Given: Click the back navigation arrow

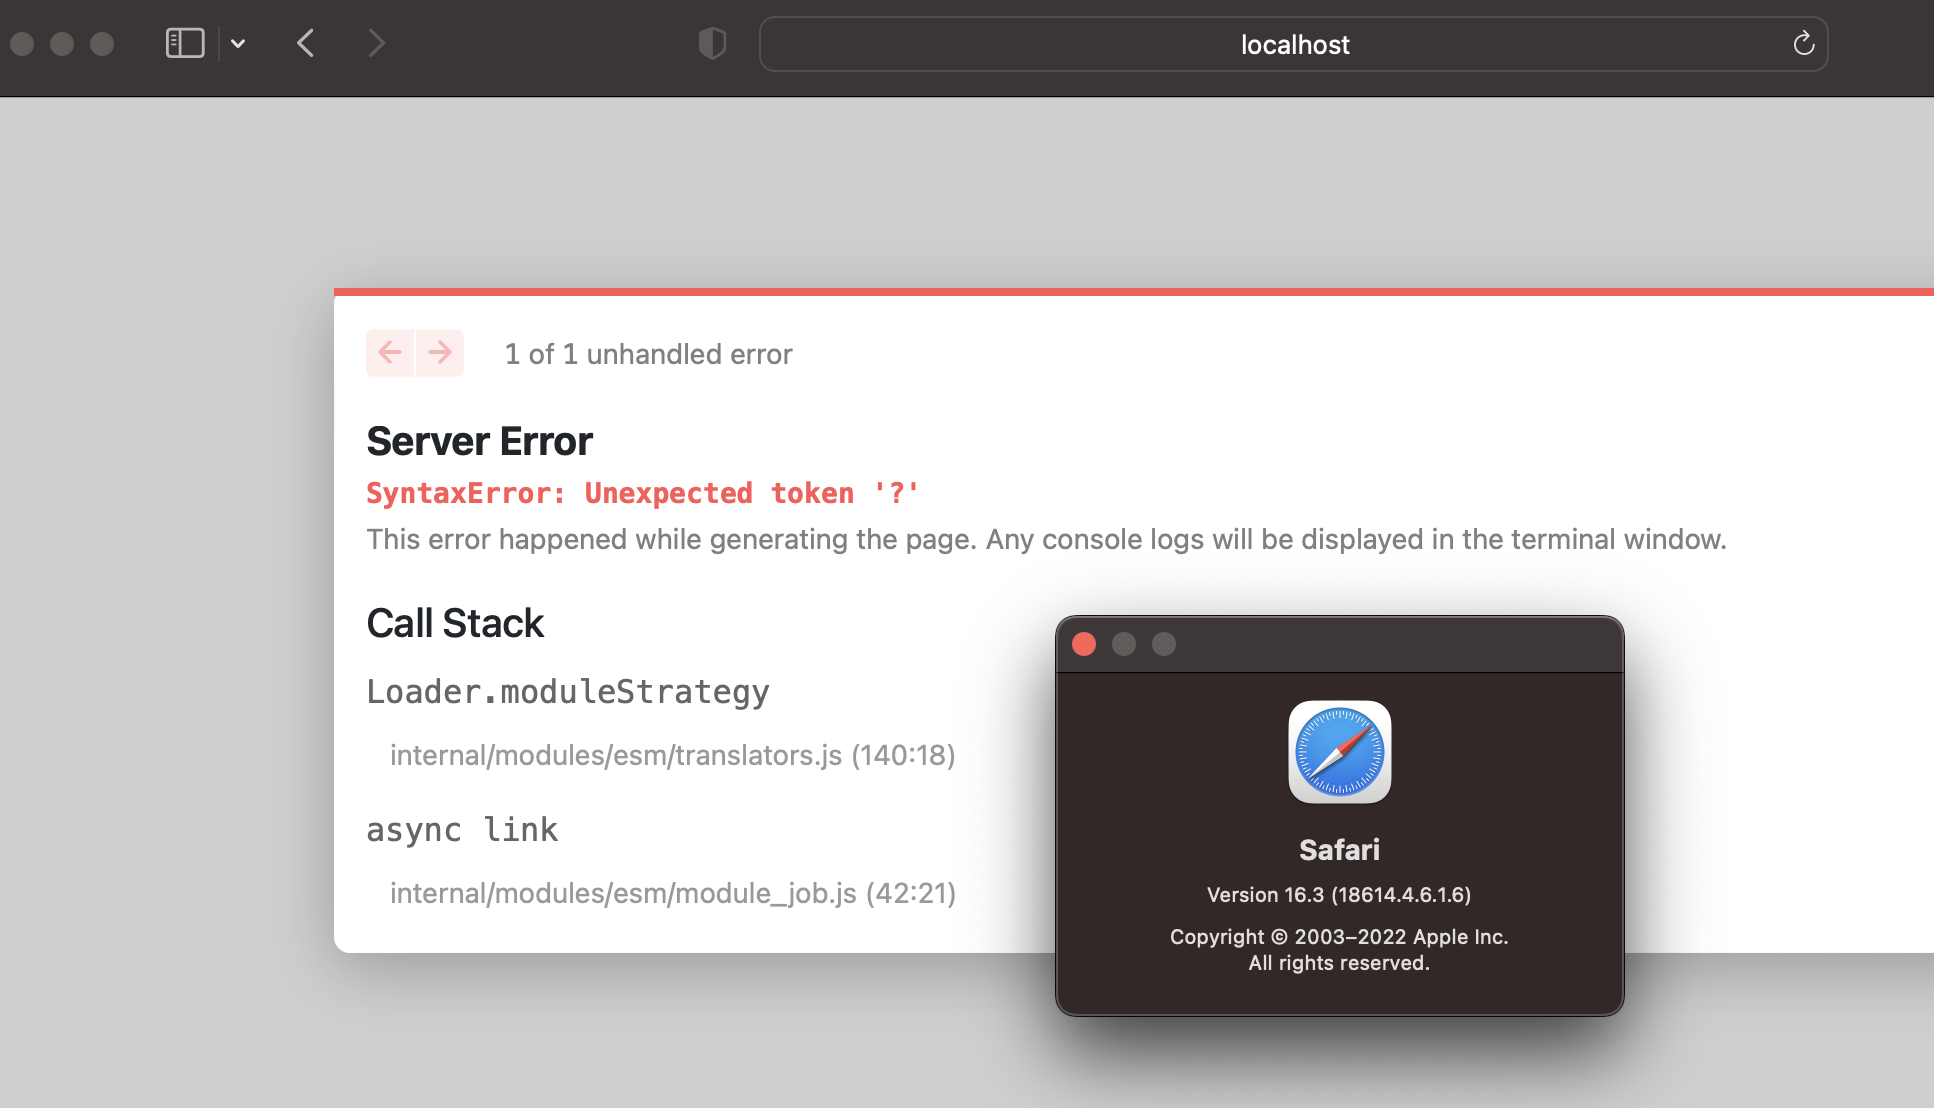Looking at the screenshot, I should pyautogui.click(x=305, y=43).
